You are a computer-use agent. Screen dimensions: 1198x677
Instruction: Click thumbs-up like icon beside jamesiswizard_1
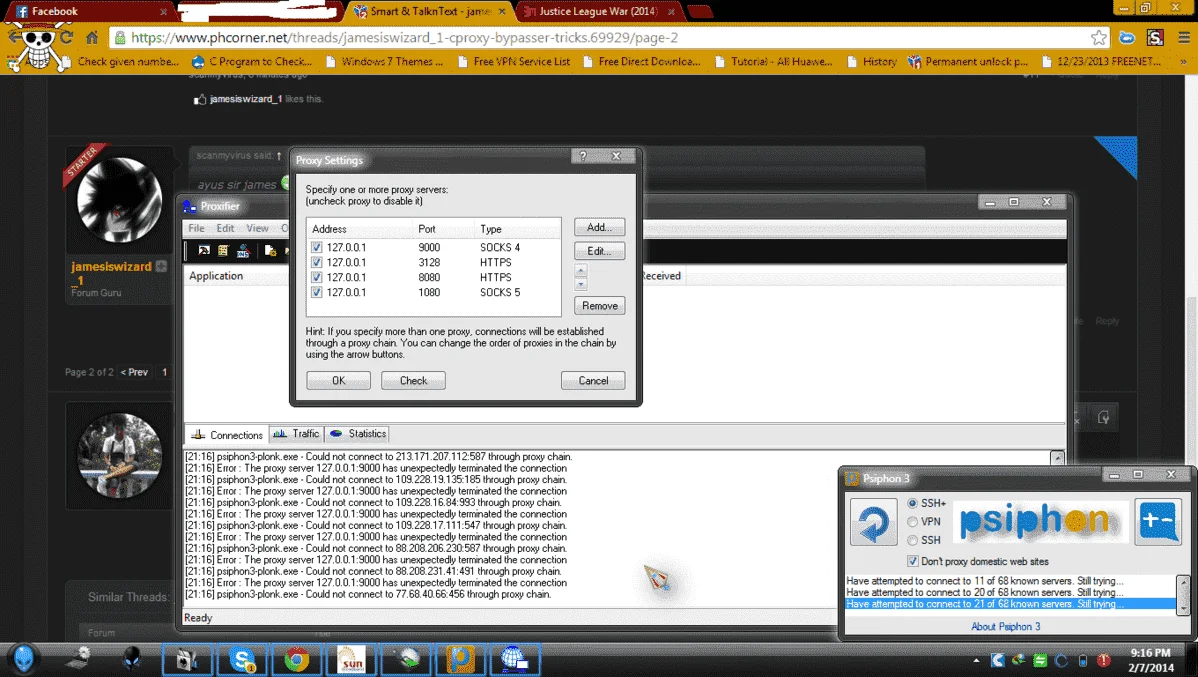coord(199,99)
